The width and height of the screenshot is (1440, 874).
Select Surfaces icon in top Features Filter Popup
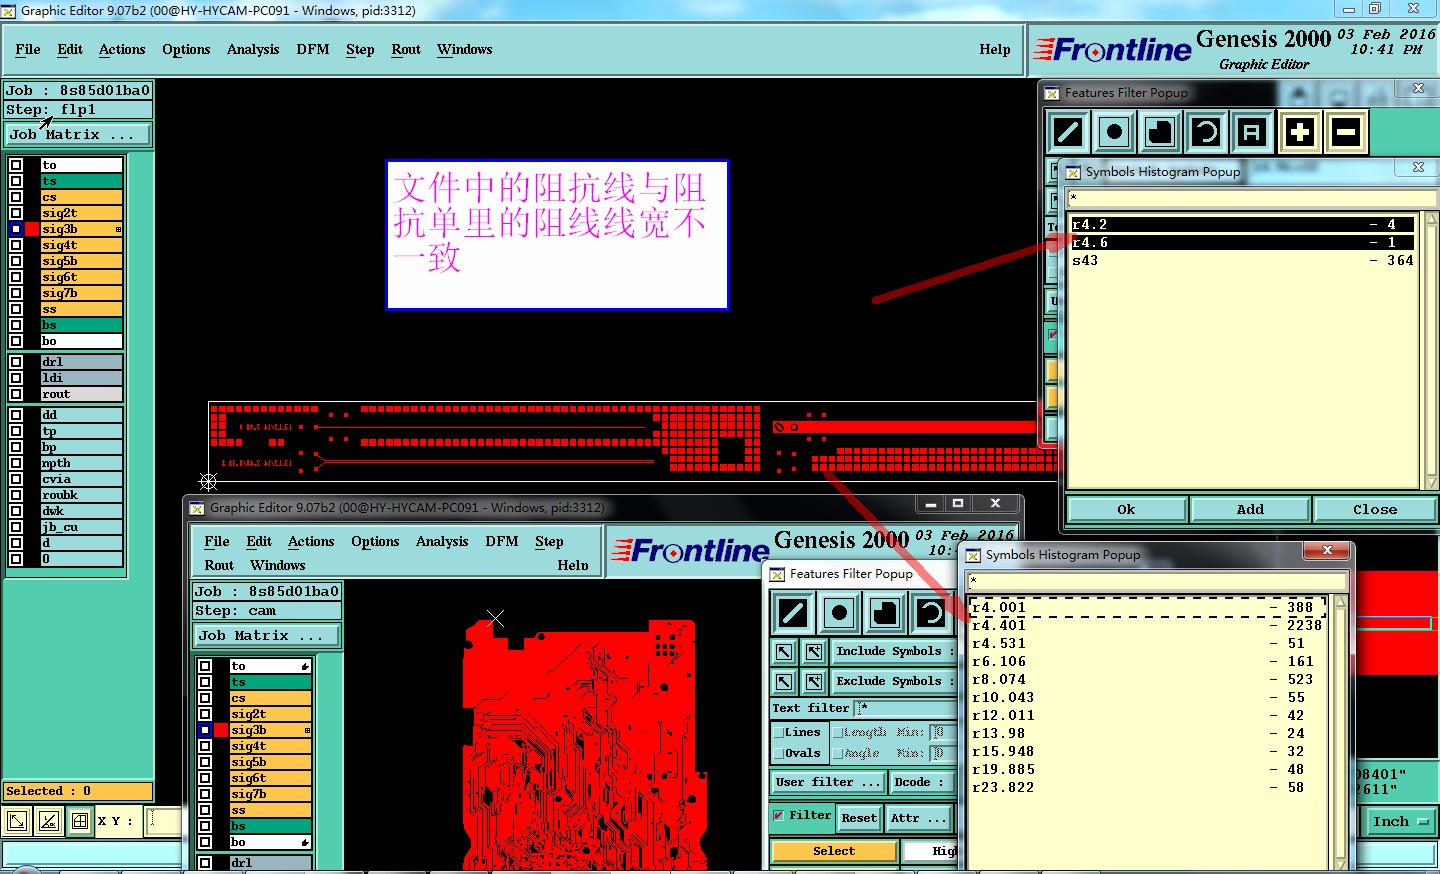[x=1160, y=132]
